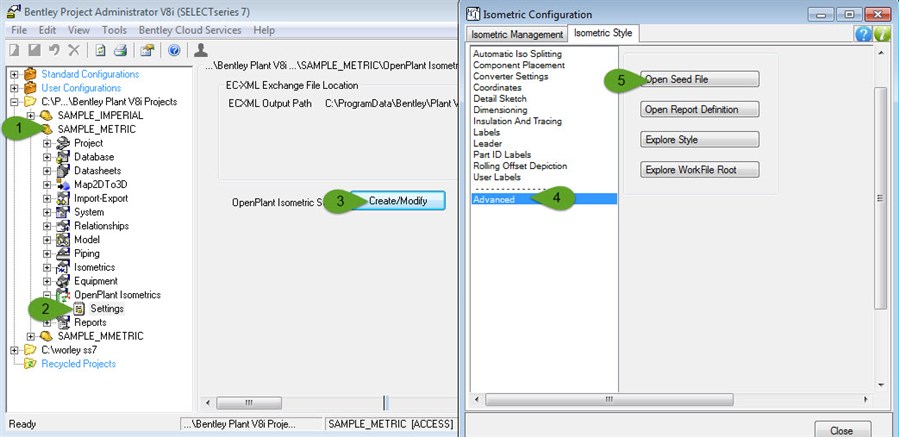Collapse the Bentley Plant V8i Projects folder
Viewport: 899px width, 437px height.
click(14, 102)
